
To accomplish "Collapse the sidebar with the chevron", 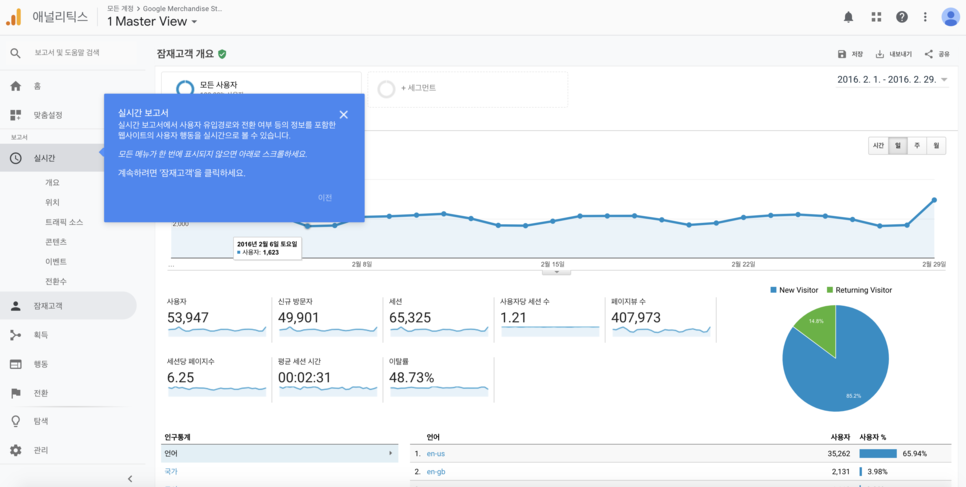I will [x=130, y=478].
